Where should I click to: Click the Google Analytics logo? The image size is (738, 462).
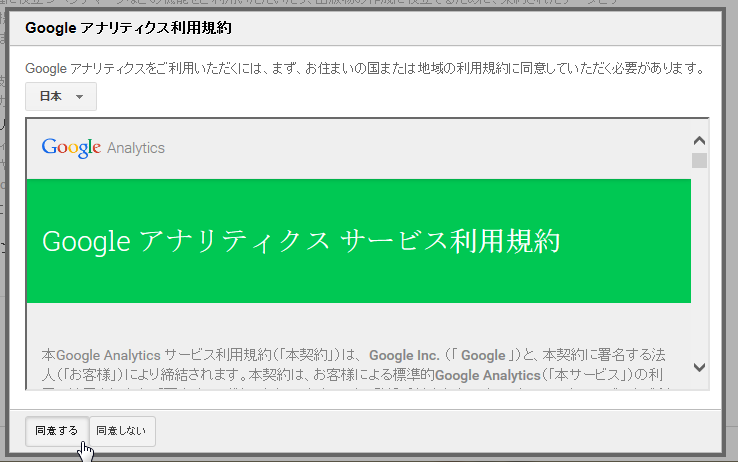tap(103, 148)
